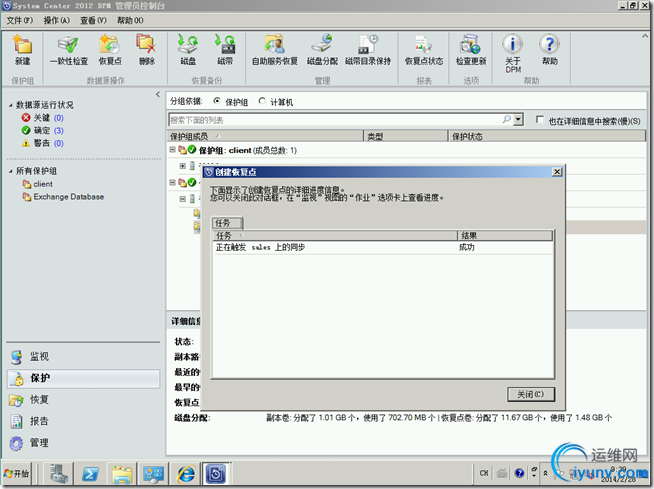Viewport: 654px width, 489px height.
Task: Open 关于 DPM about icon
Action: (513, 53)
